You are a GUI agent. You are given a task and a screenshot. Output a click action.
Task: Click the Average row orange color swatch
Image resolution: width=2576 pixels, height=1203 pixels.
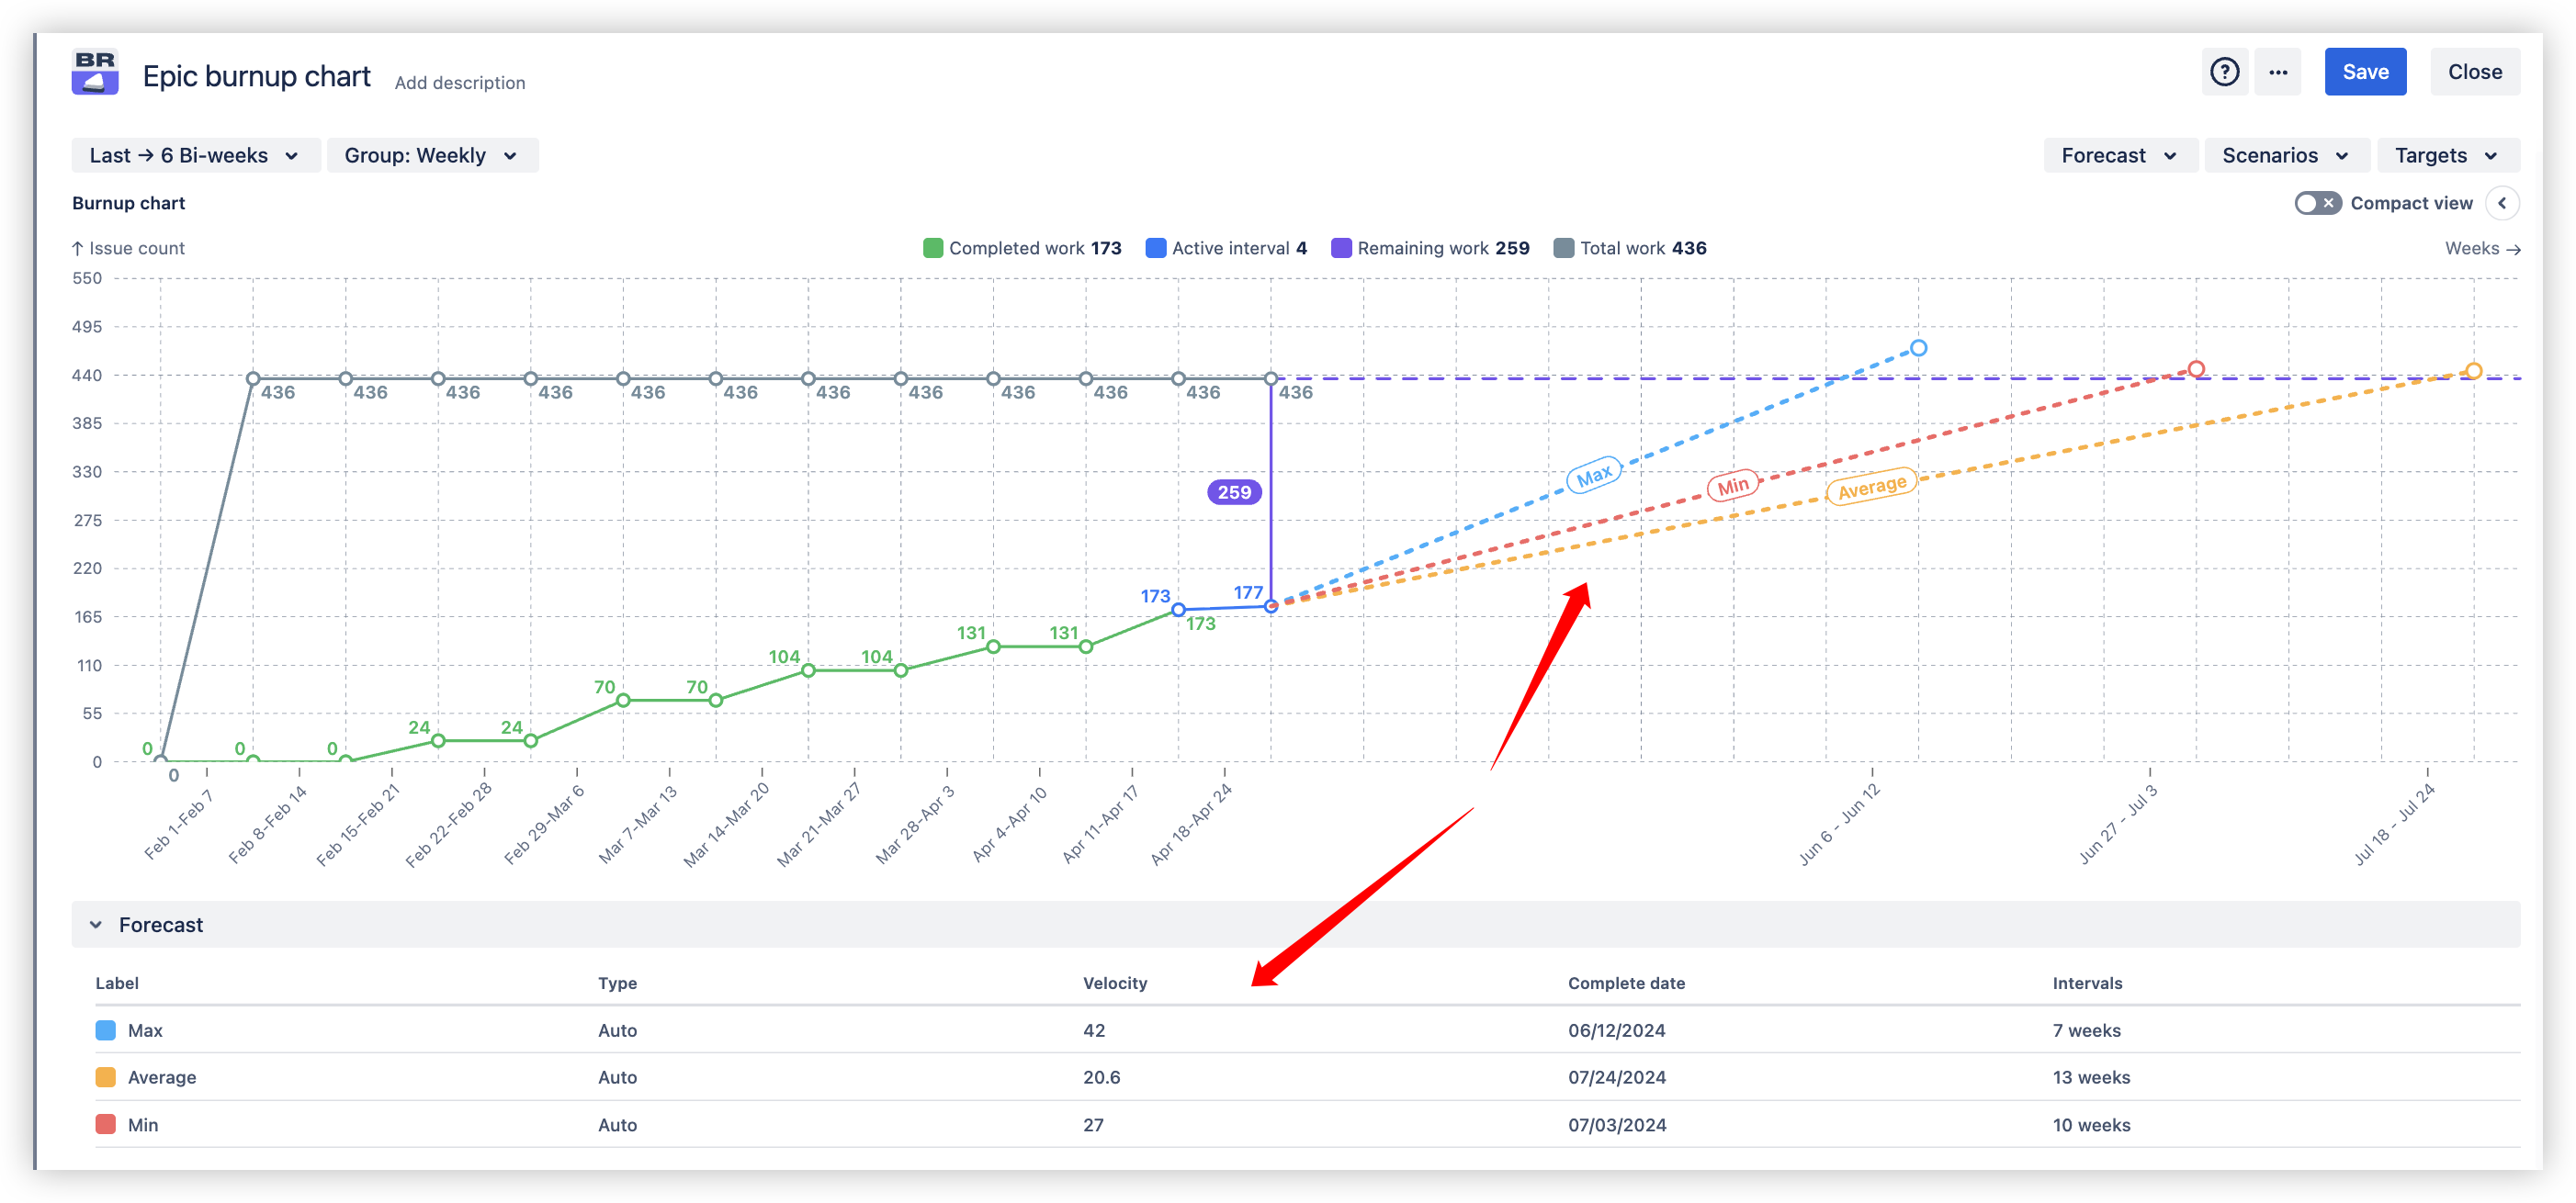click(105, 1077)
